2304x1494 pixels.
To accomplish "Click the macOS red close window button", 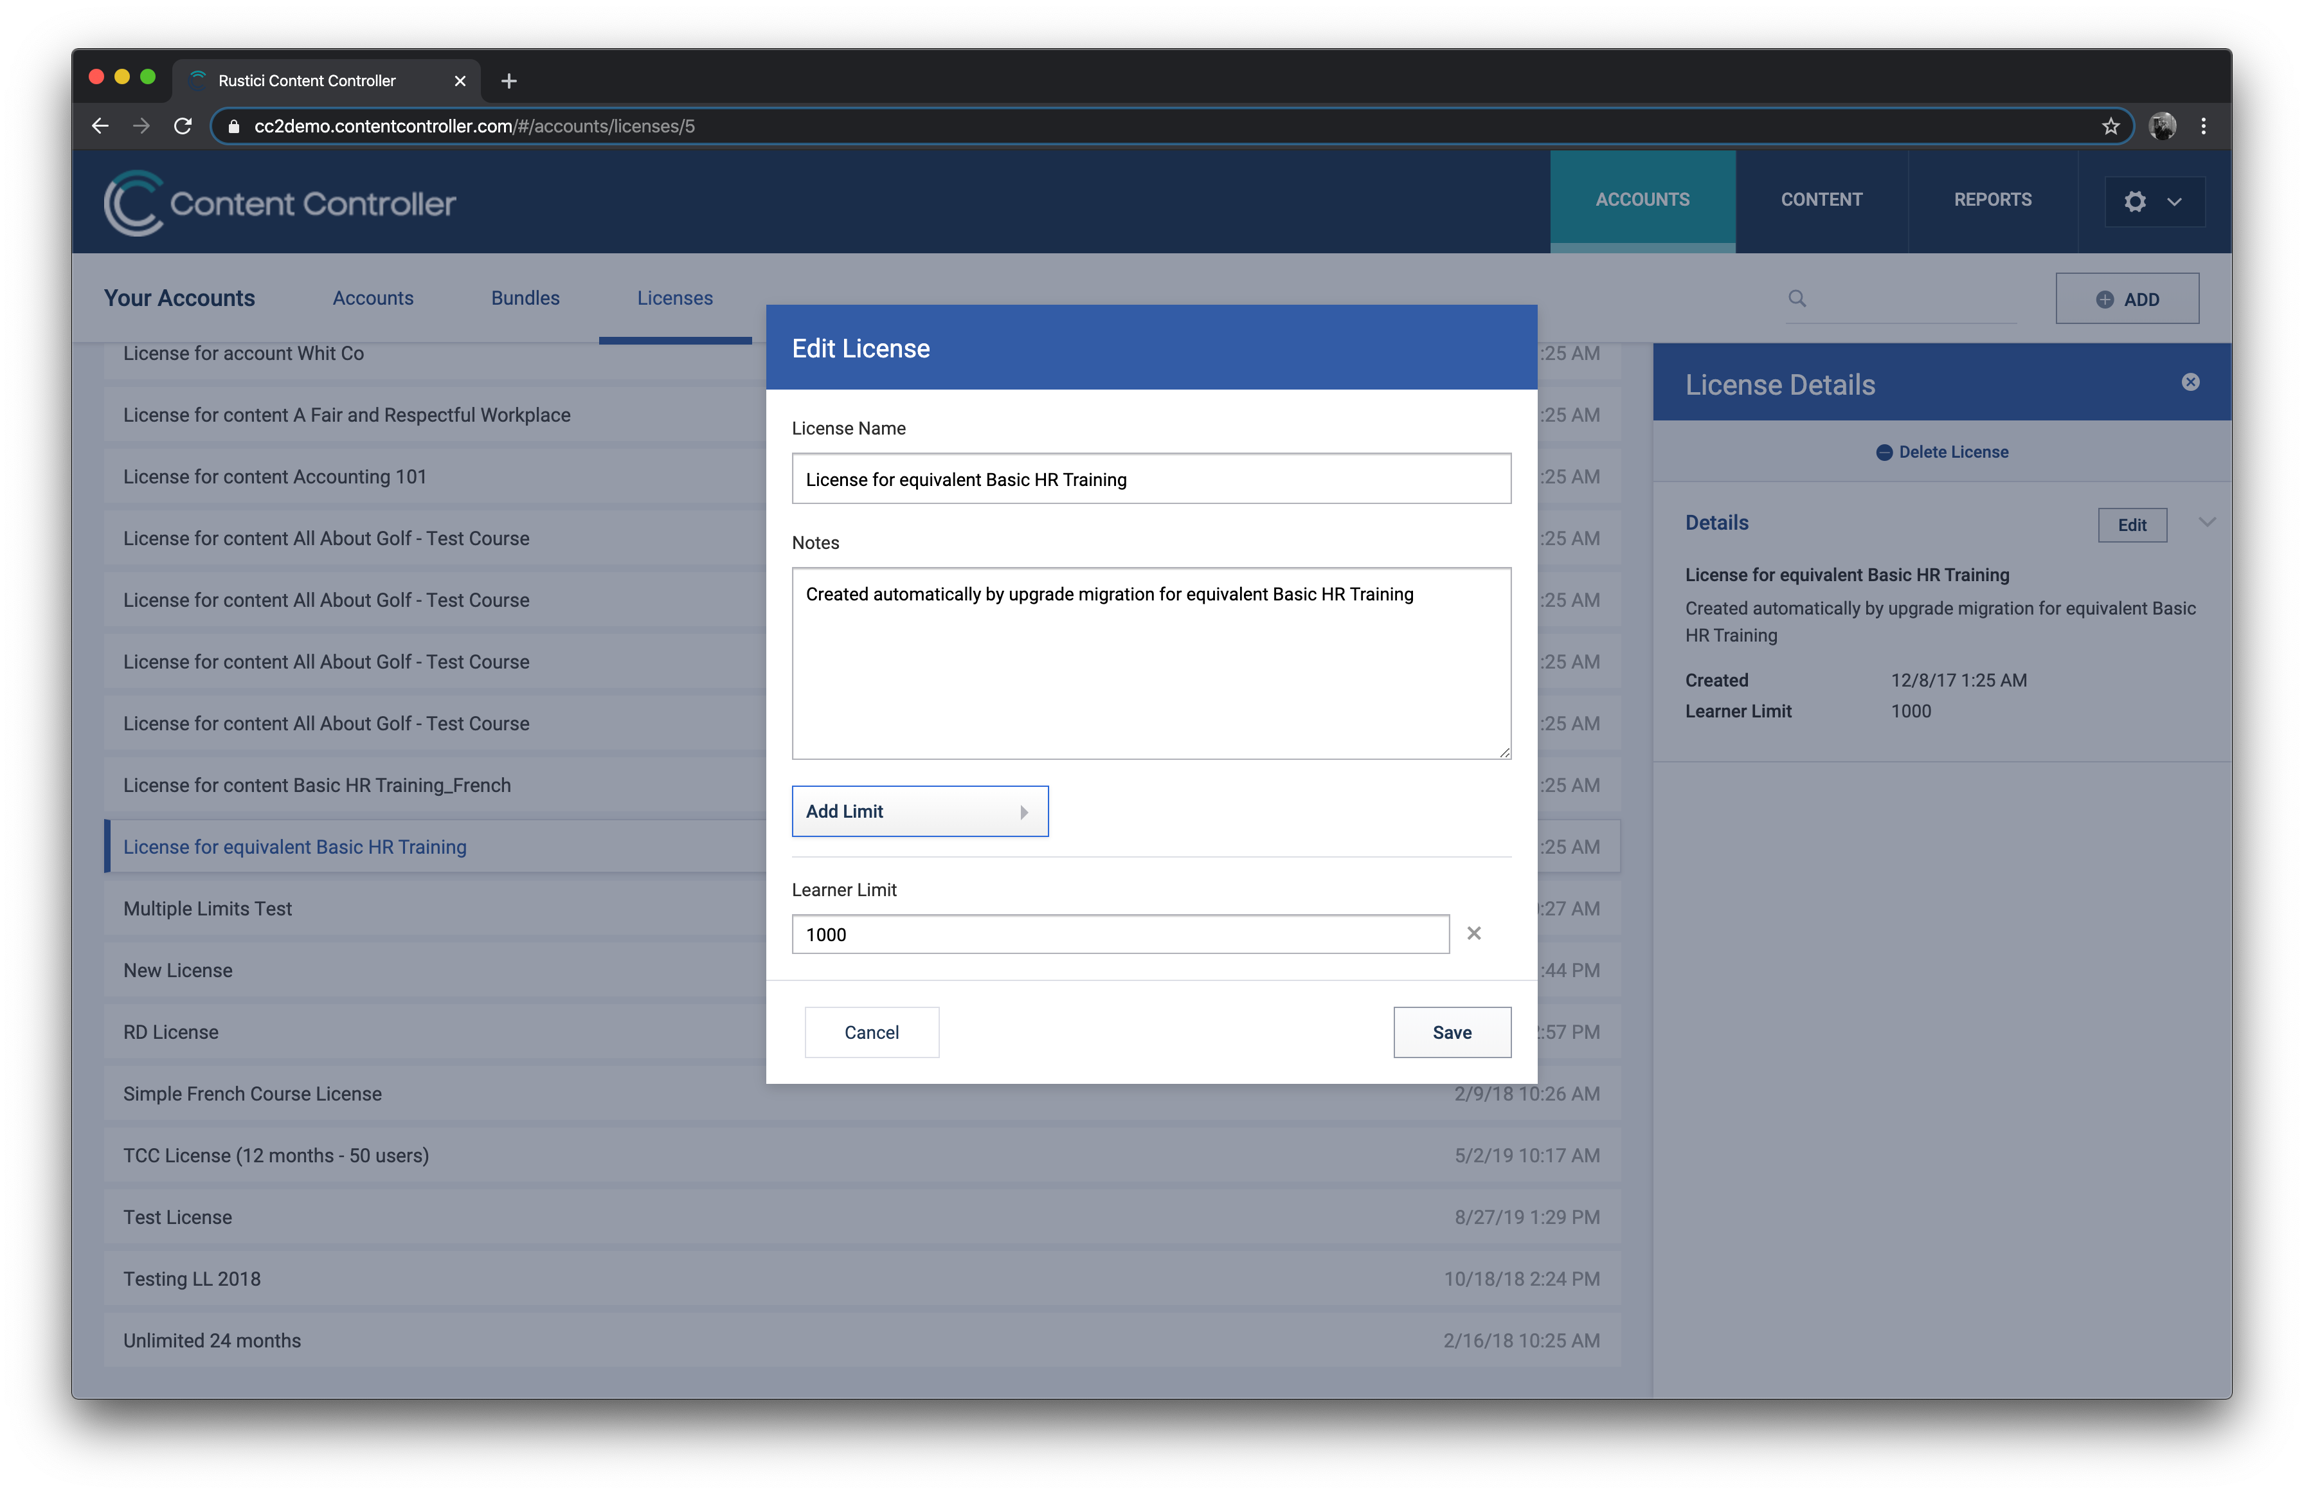I will click(96, 77).
